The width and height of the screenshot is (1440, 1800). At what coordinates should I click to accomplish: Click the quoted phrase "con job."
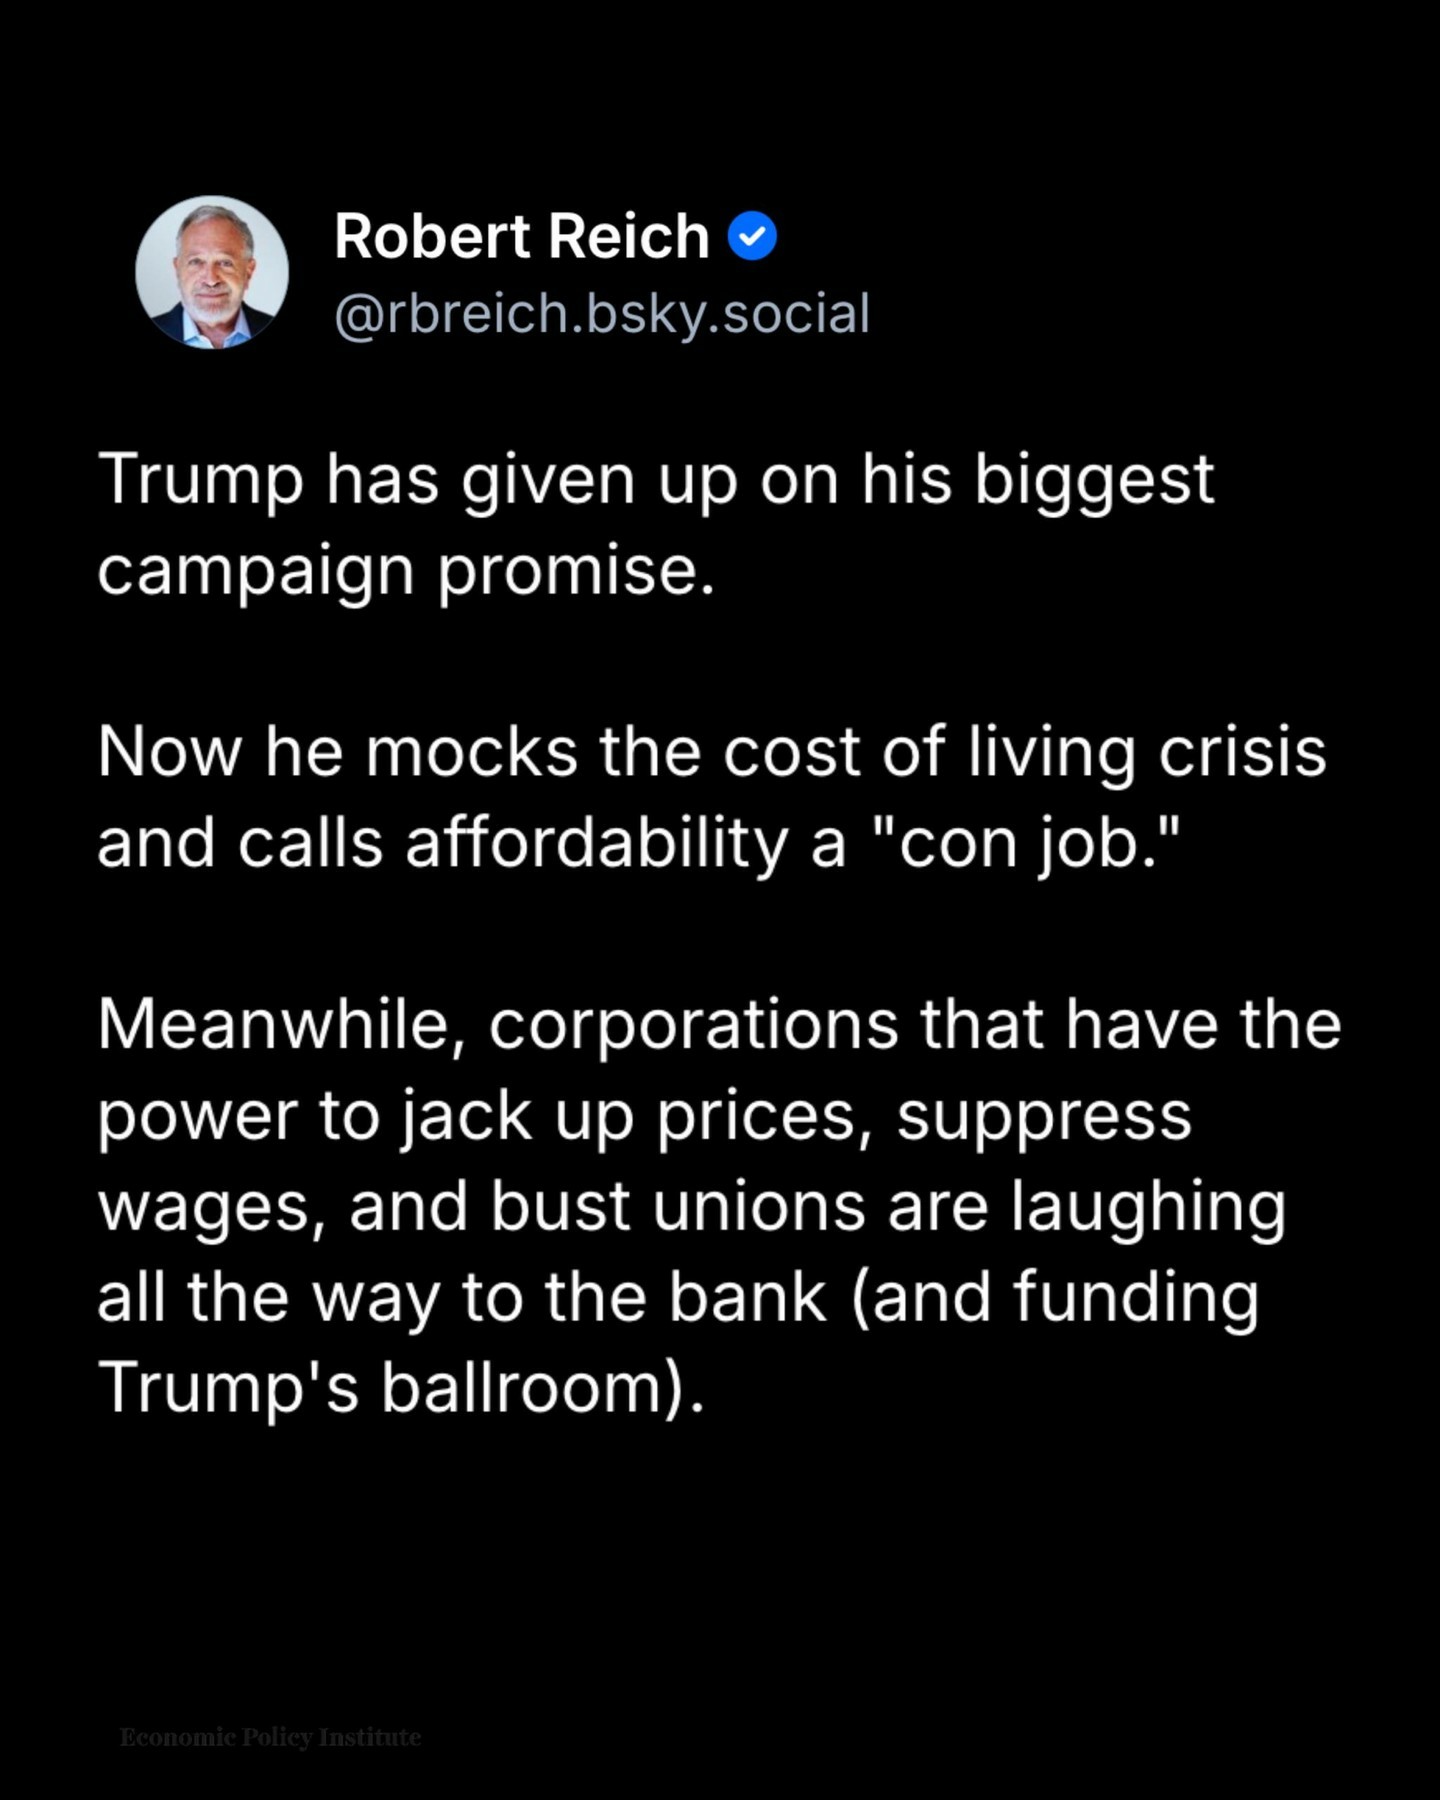coord(1029,843)
